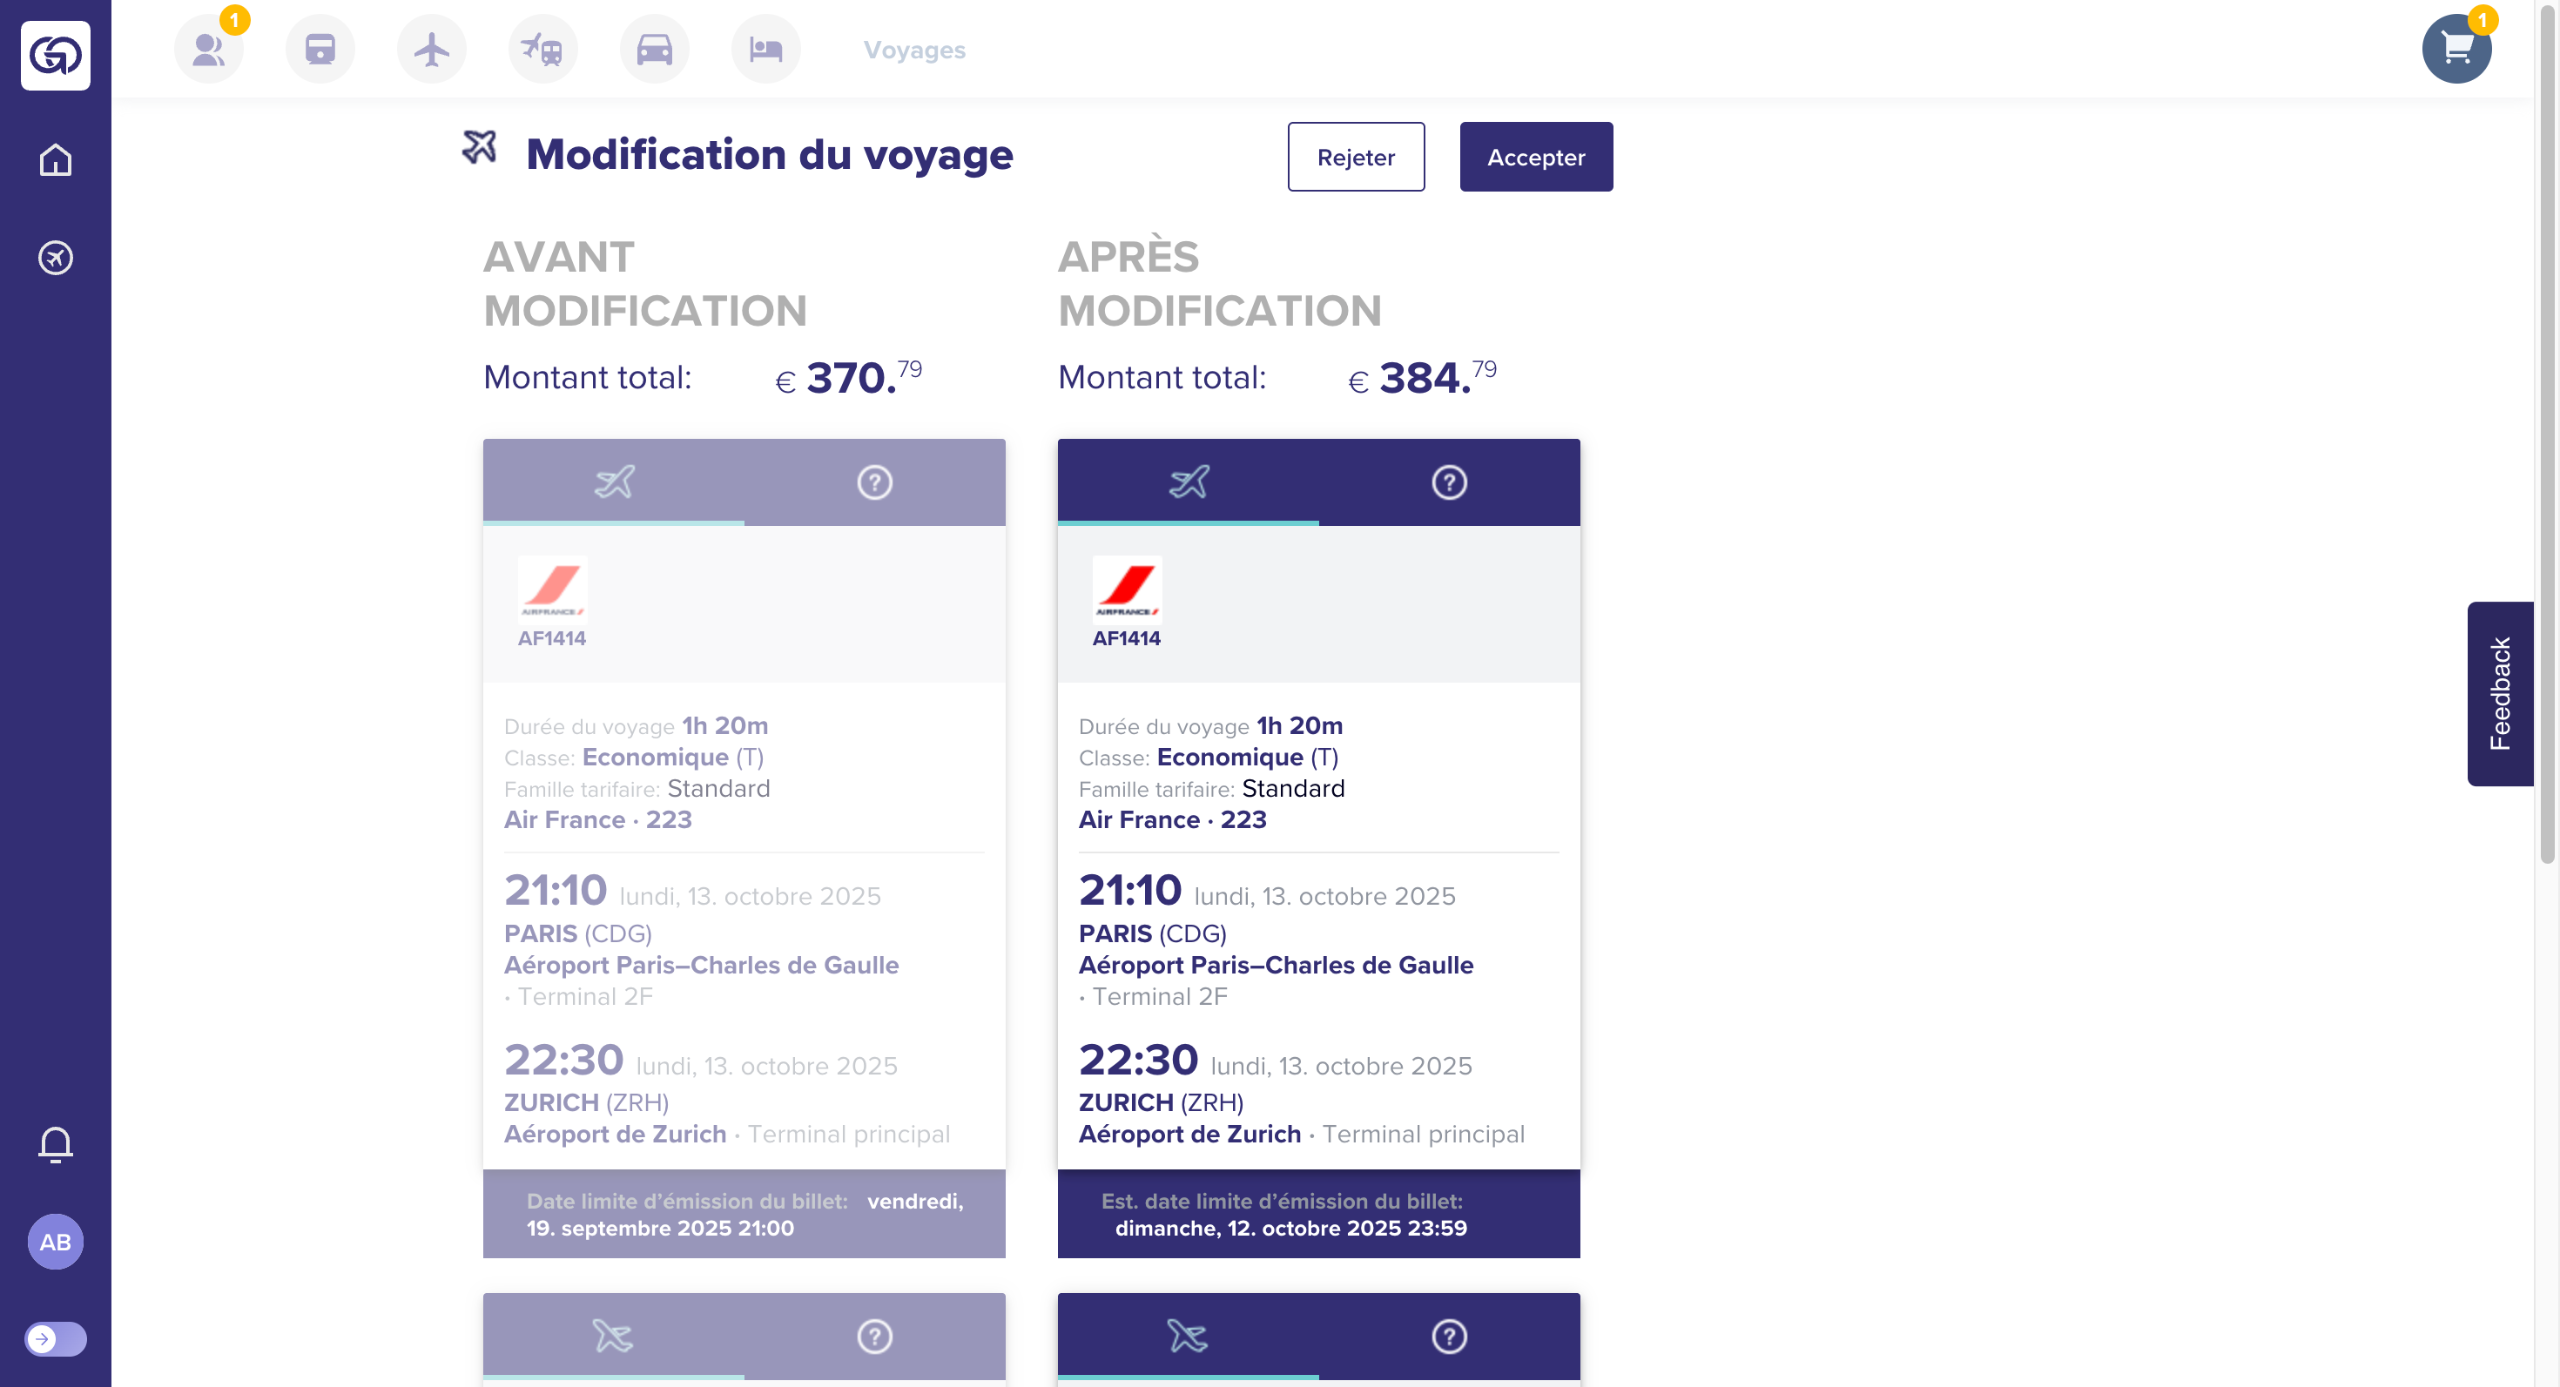This screenshot has width=2560, height=1387.
Task: Click the Accepter button
Action: pos(1535,157)
